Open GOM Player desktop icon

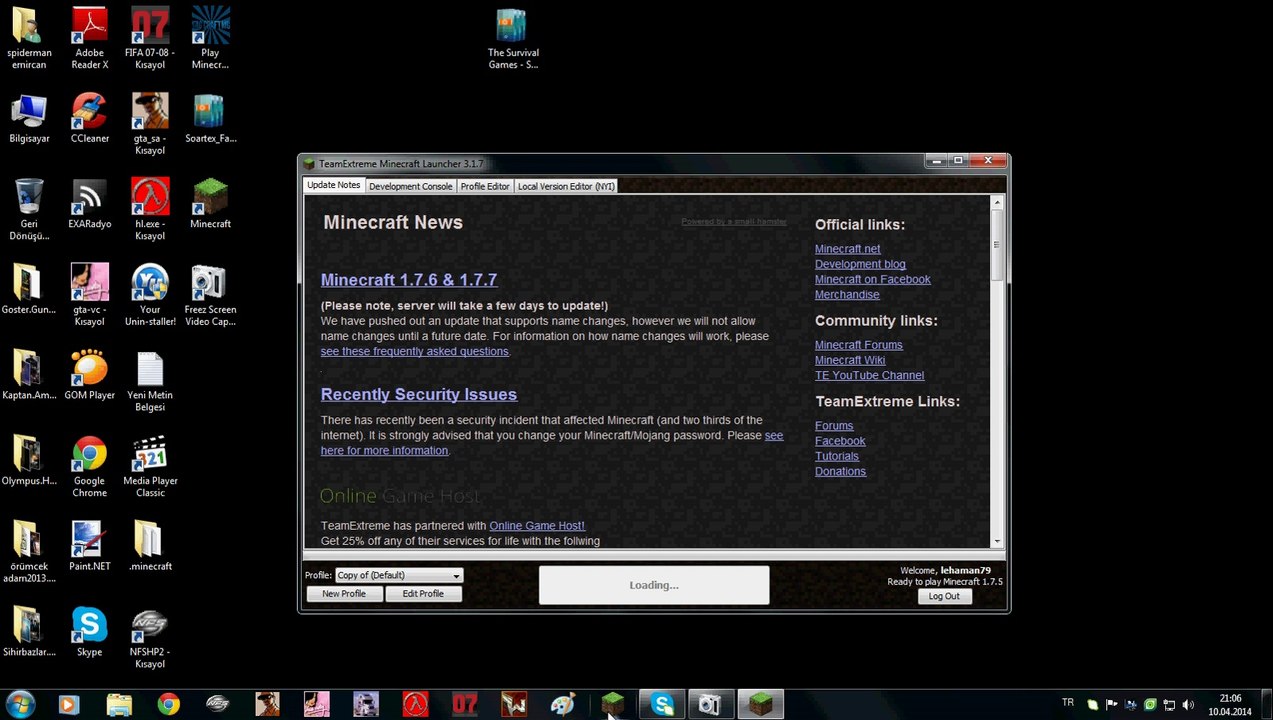coord(89,375)
